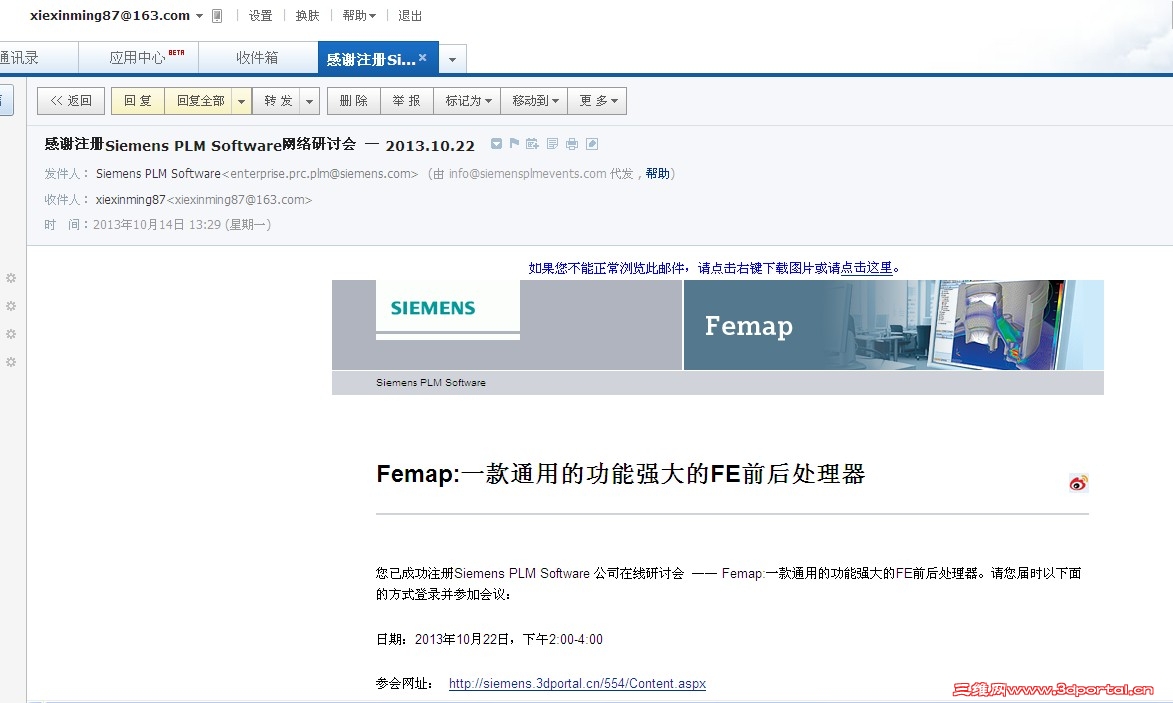Open 设置 from the top menu
The height and width of the screenshot is (703, 1173).
pyautogui.click(x=260, y=16)
